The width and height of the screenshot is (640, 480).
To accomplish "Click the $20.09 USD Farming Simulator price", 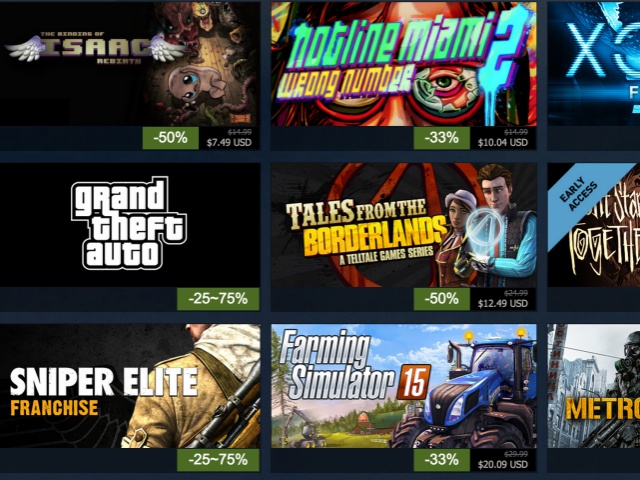I will point(502,464).
